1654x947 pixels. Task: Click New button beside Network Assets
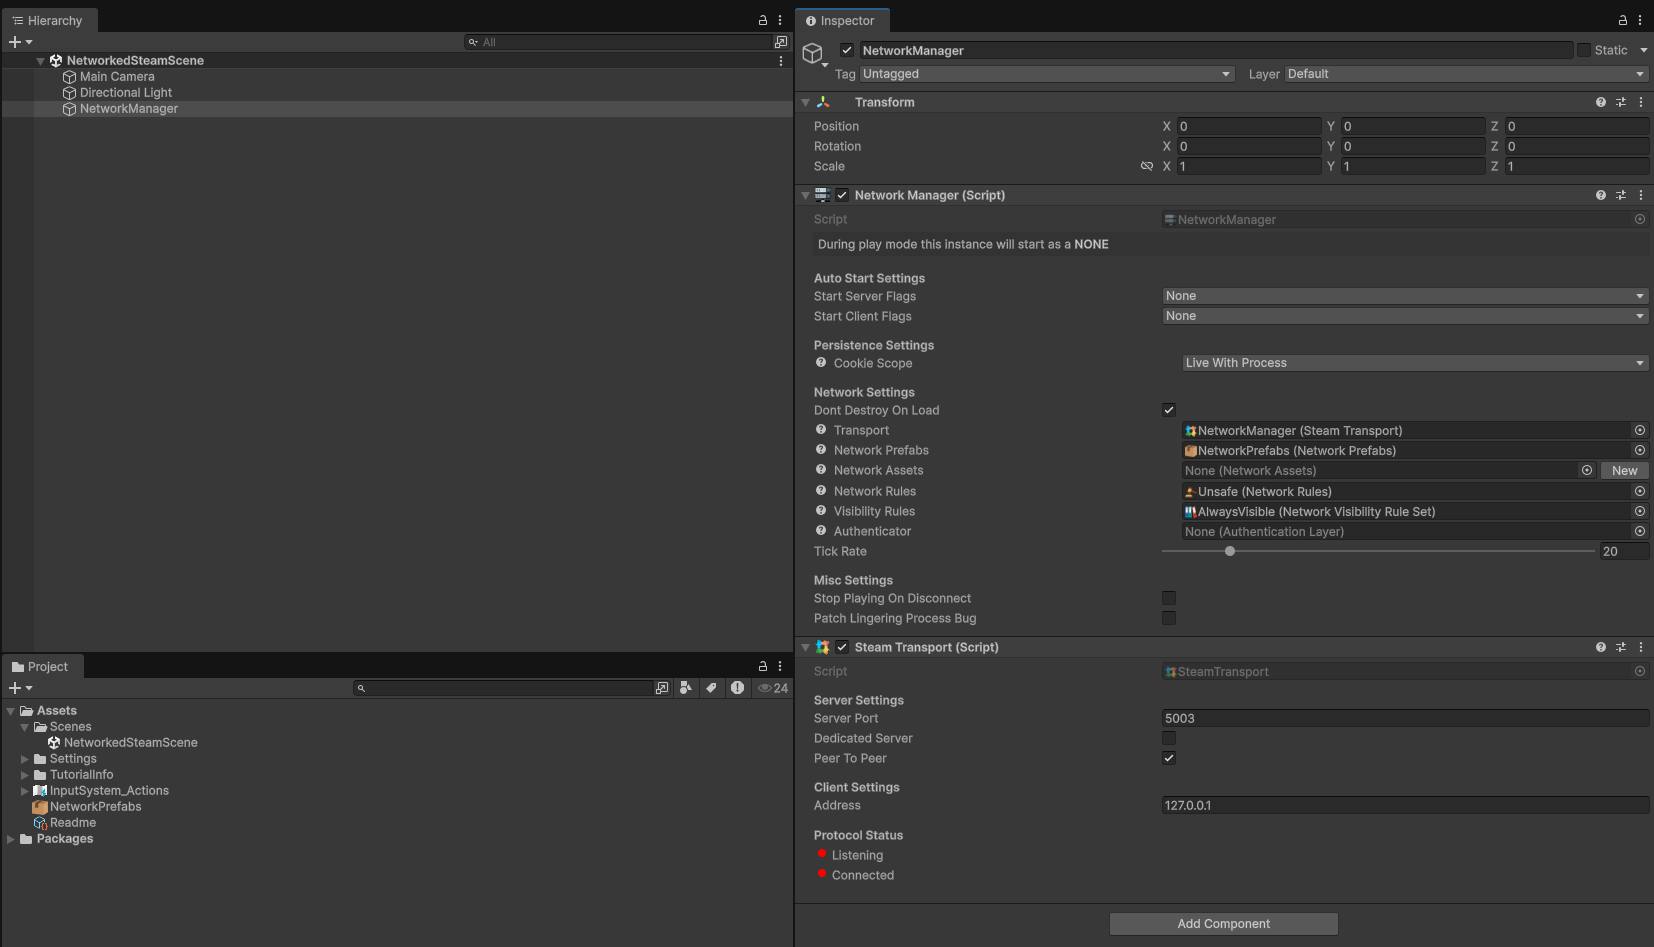(1624, 471)
